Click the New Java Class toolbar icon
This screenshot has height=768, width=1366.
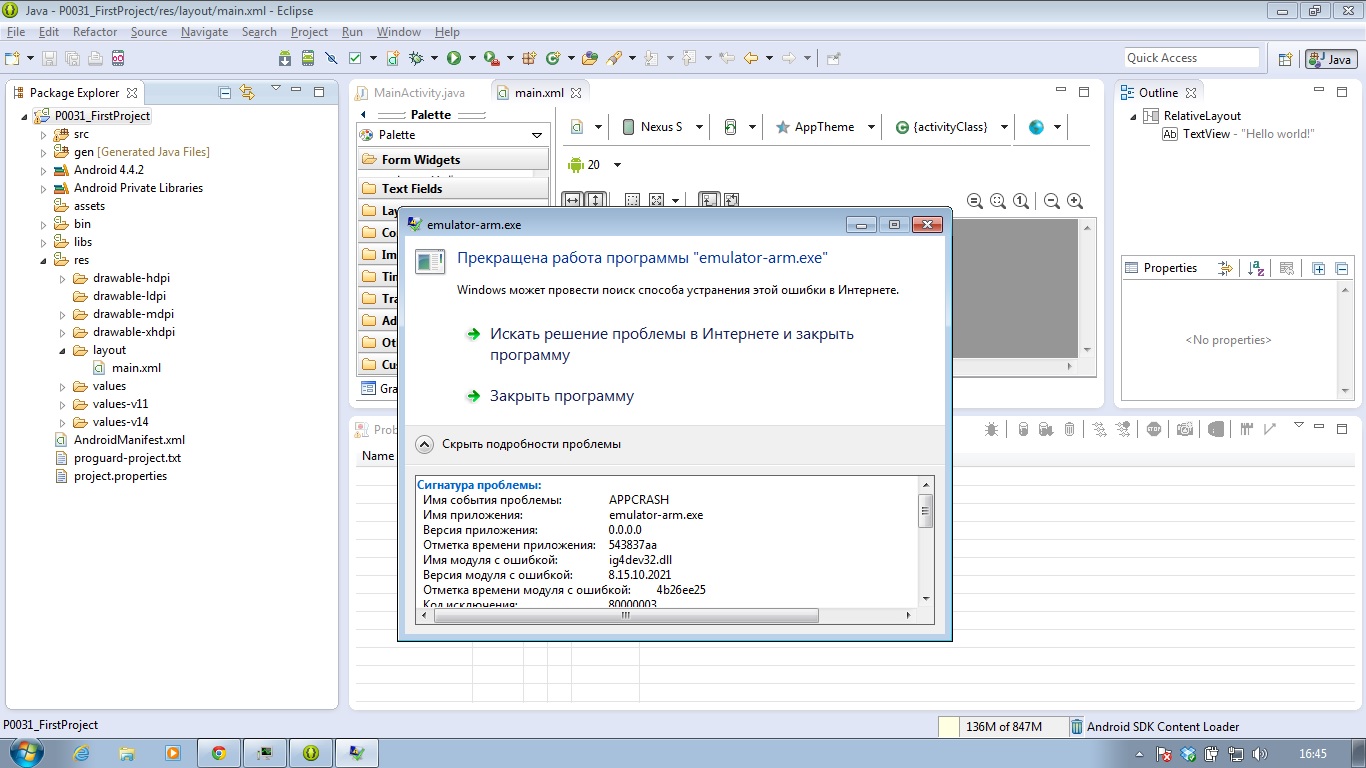(553, 58)
